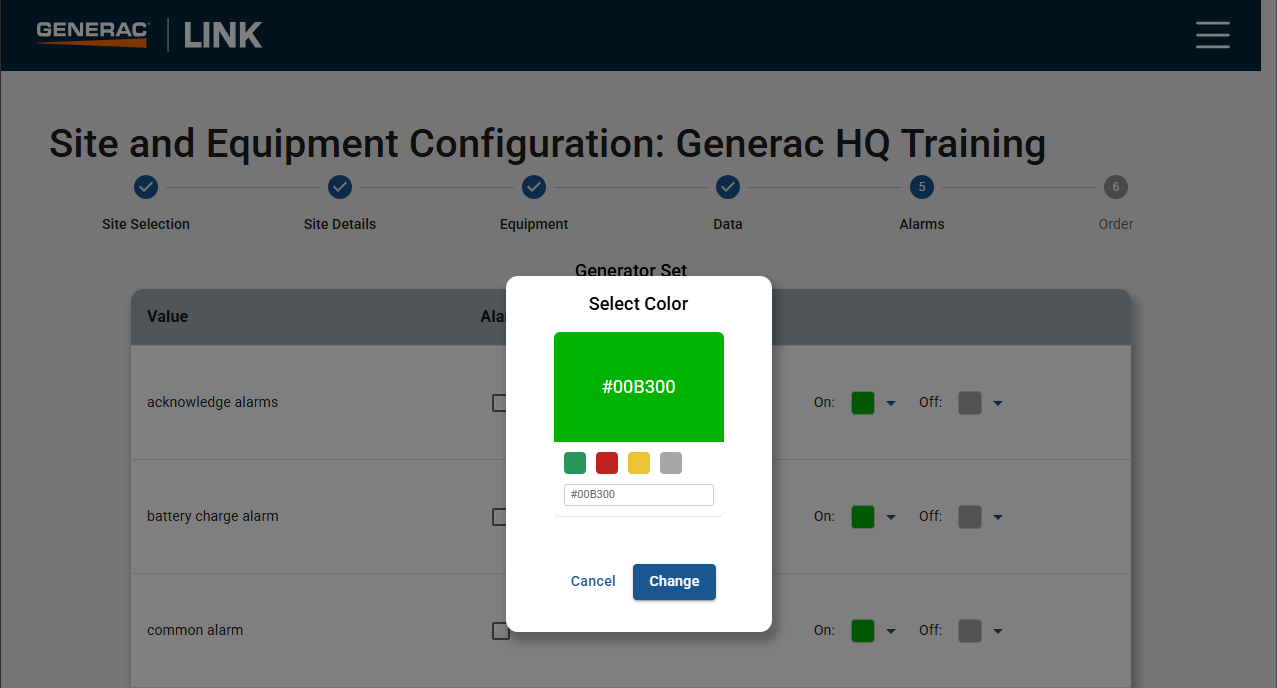This screenshot has height=688, width=1277.
Task: Expand On color dropdown for acknowledge alarms
Action: (x=891, y=403)
